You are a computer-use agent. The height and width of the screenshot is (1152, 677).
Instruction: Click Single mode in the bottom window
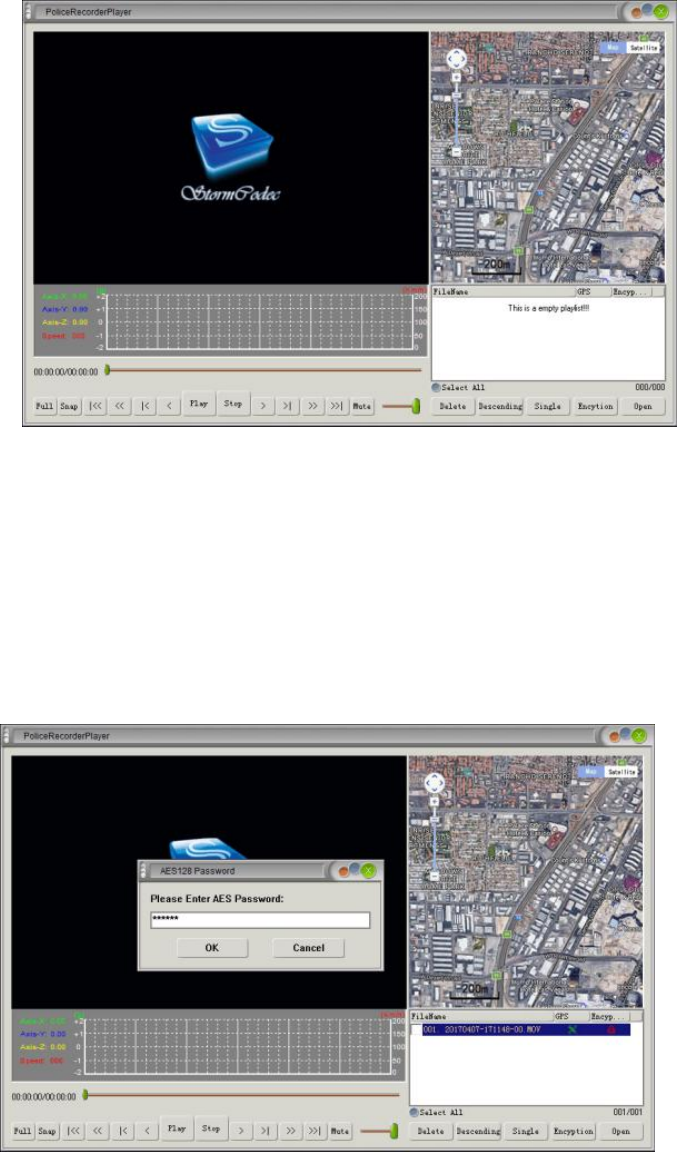pyautogui.click(x=526, y=1131)
